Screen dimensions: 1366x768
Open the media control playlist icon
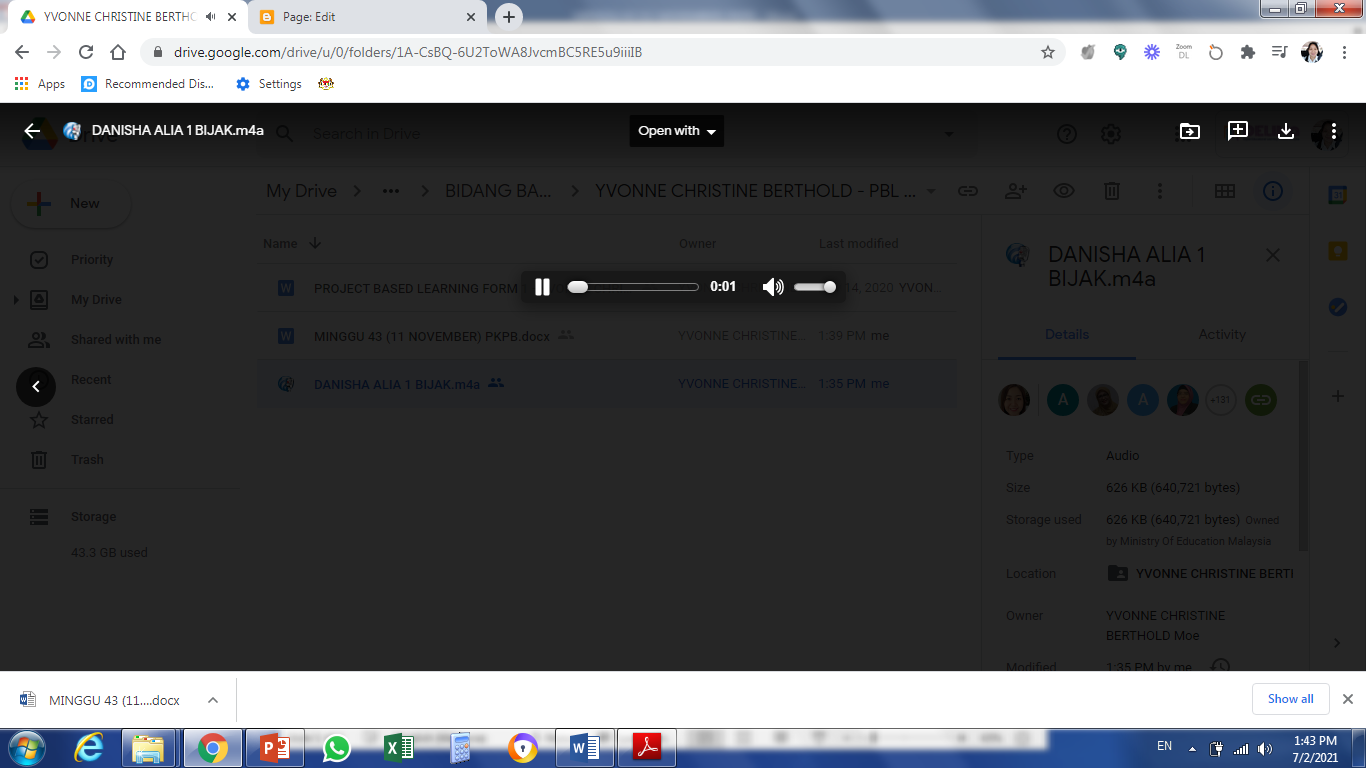(1279, 52)
